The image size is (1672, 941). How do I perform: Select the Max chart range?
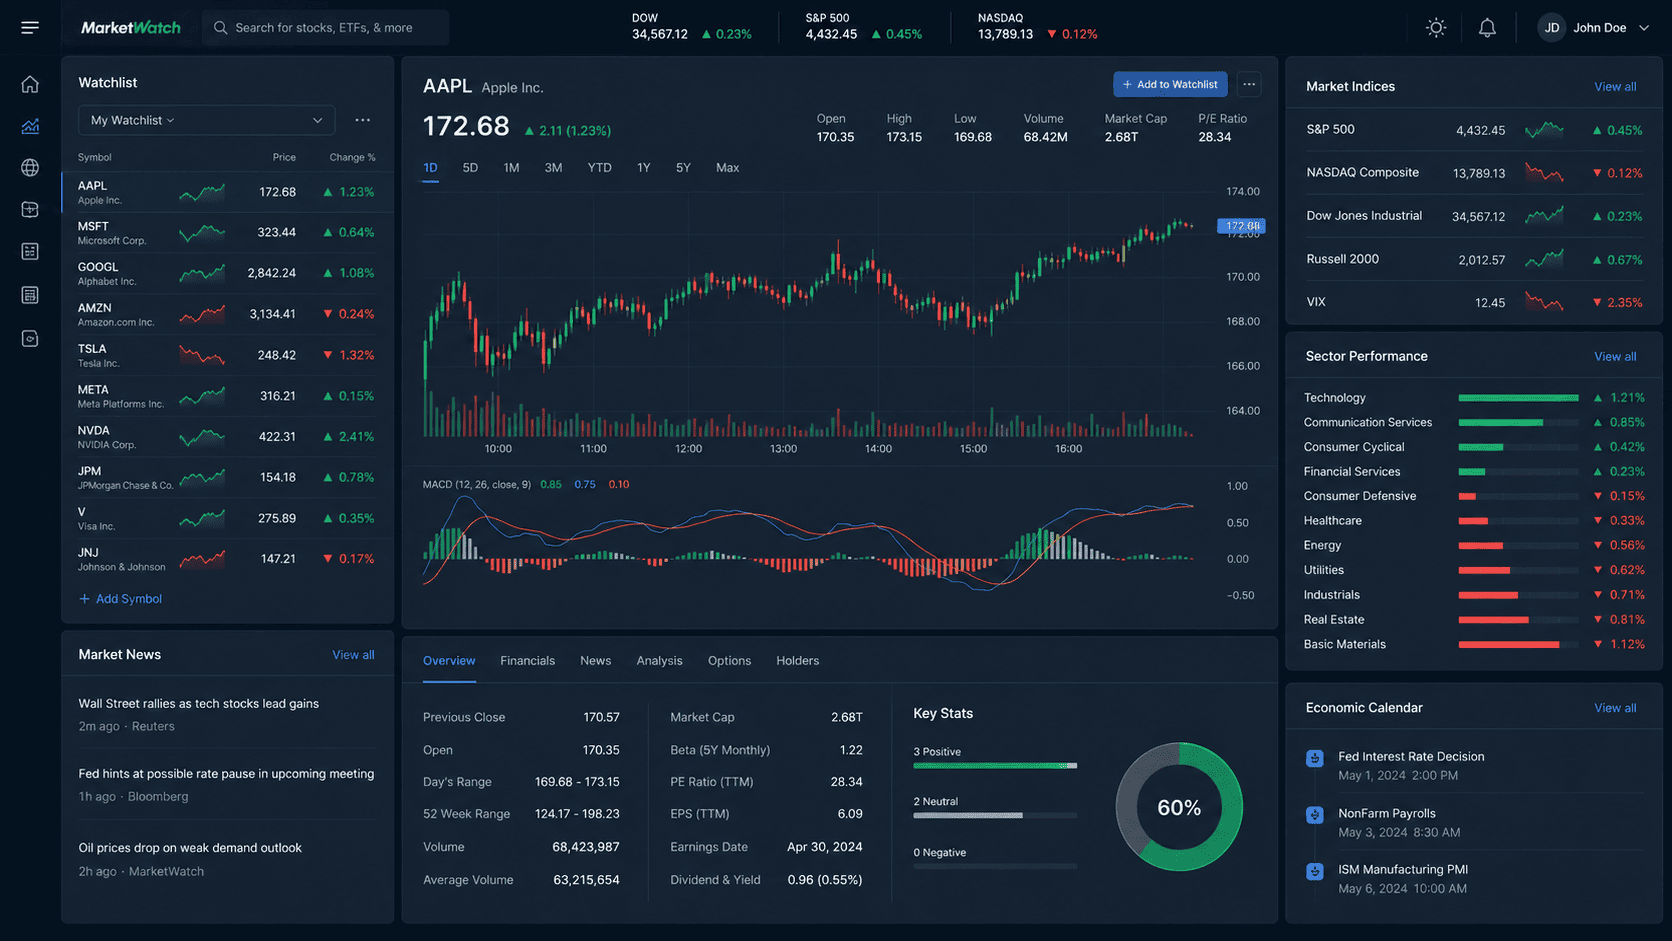(x=727, y=168)
